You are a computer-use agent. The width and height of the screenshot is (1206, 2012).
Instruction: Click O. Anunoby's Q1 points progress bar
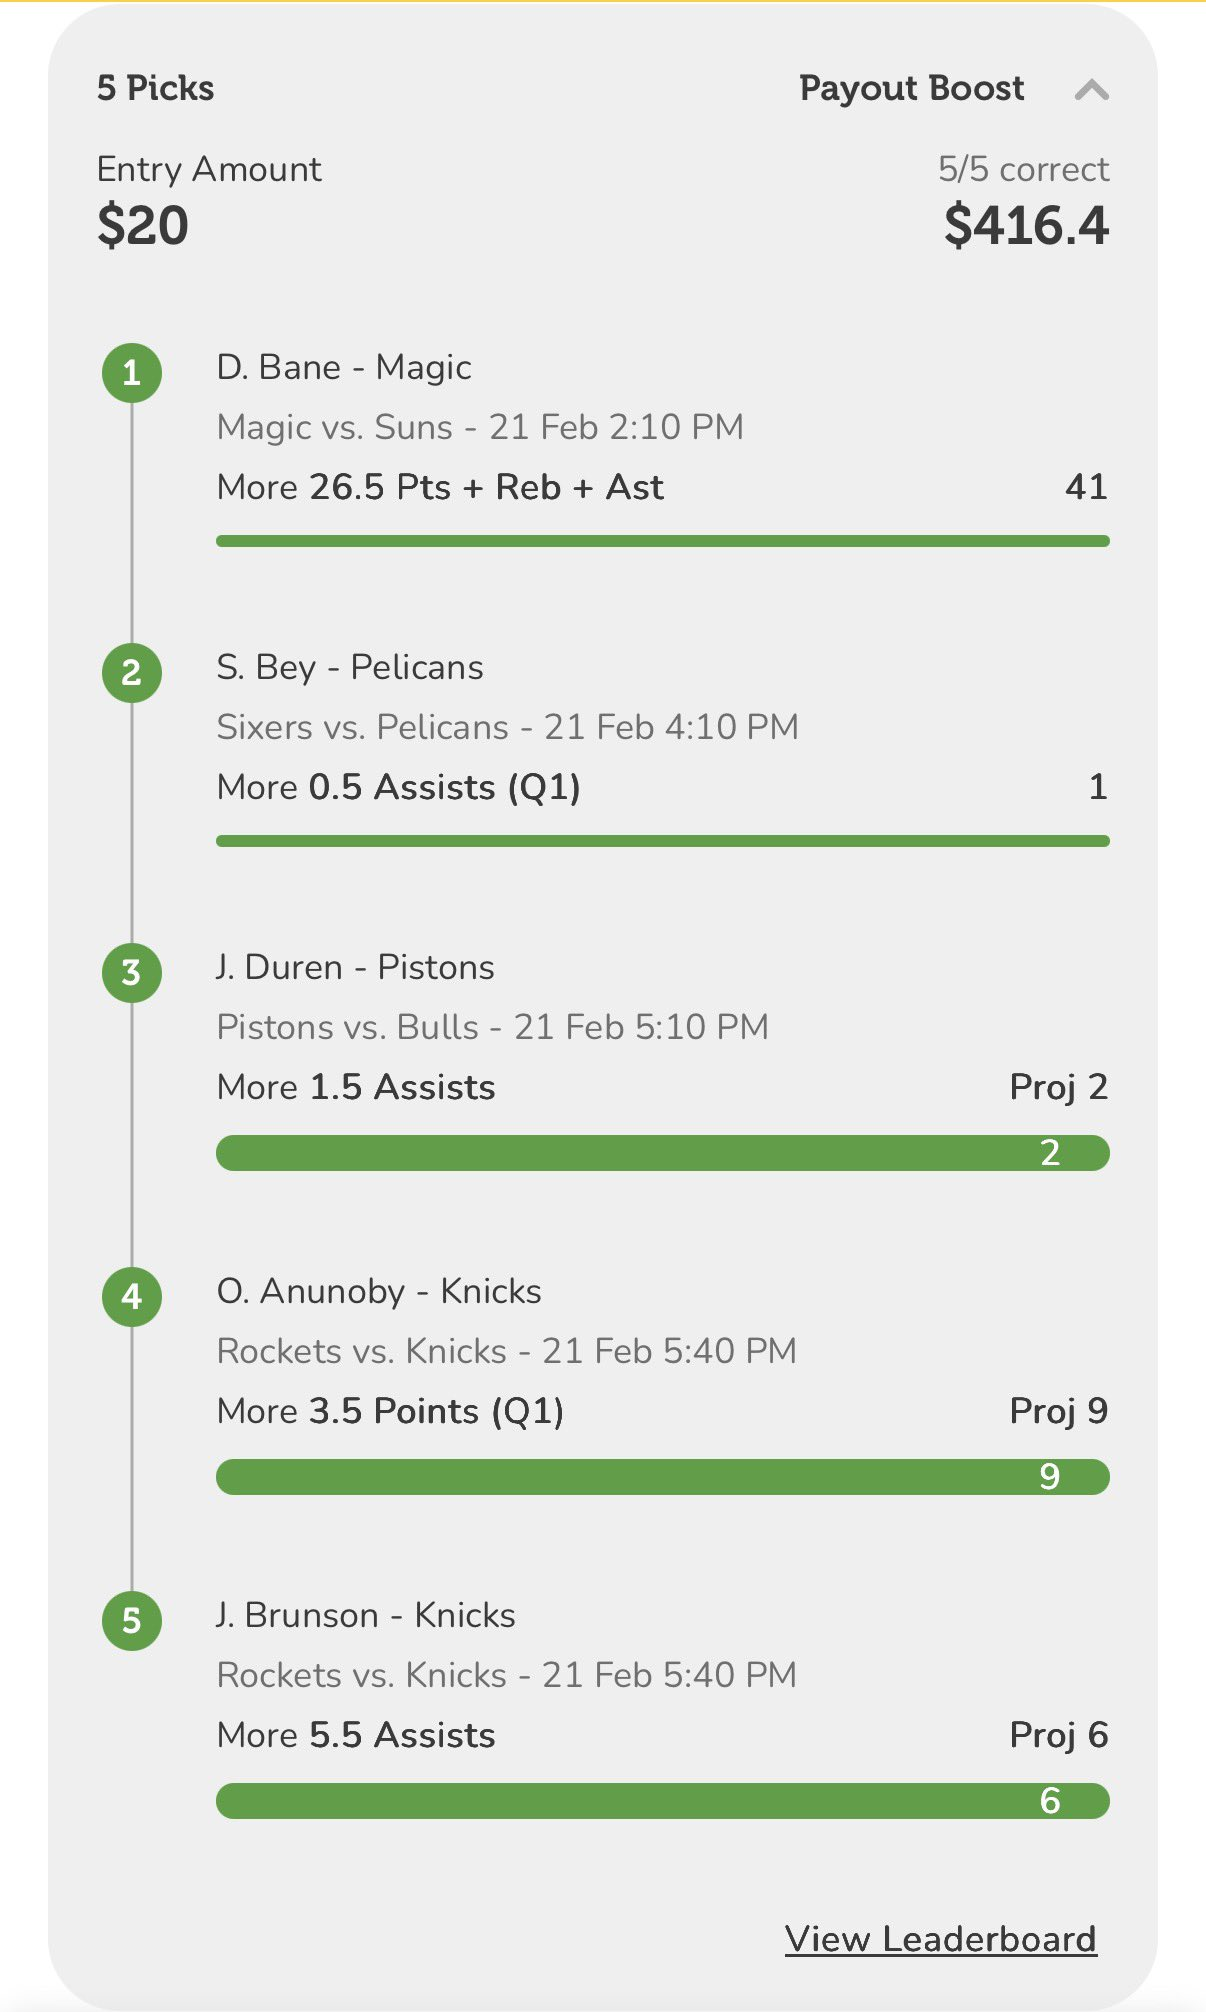tap(662, 1477)
